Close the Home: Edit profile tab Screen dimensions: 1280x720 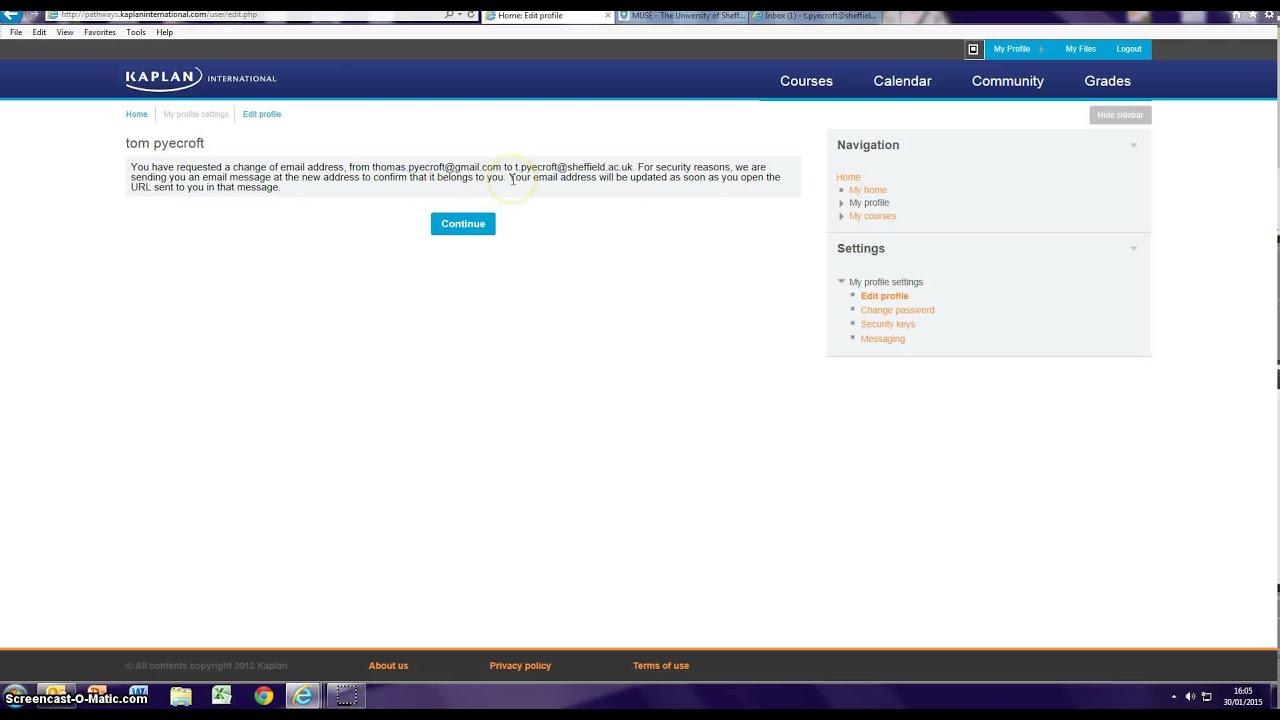pyautogui.click(x=607, y=16)
